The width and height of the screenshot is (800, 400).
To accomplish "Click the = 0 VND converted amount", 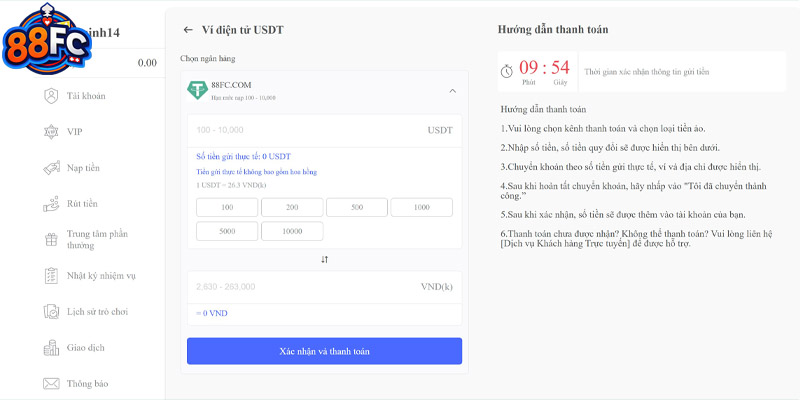I will click(212, 313).
